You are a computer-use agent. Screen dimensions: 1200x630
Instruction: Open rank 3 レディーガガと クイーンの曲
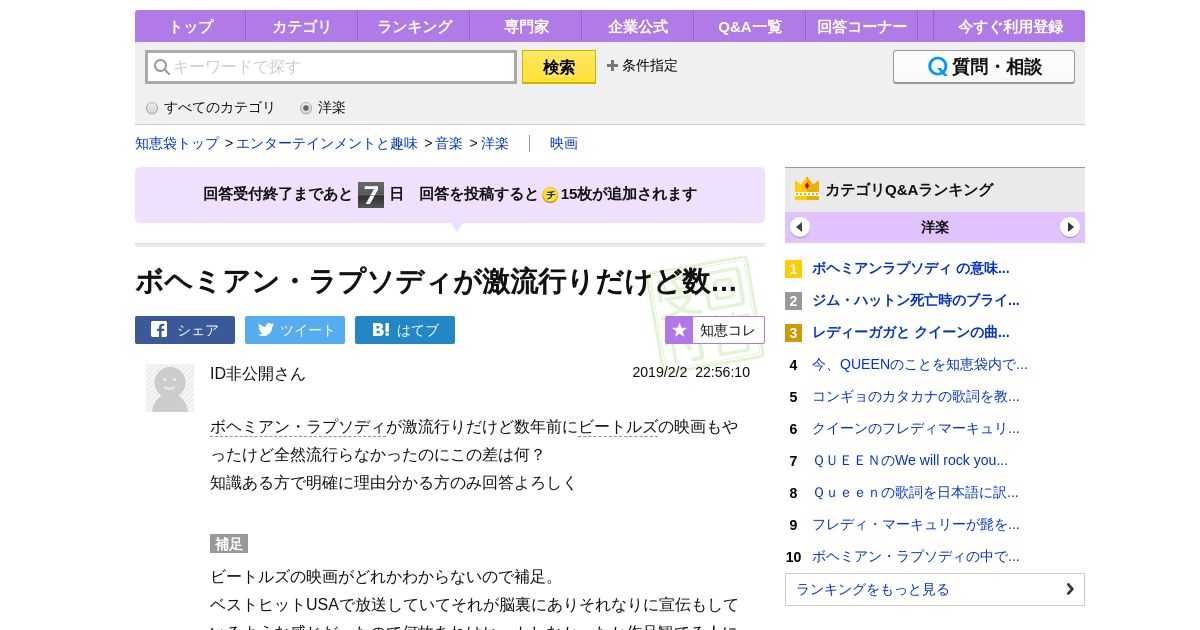point(910,332)
